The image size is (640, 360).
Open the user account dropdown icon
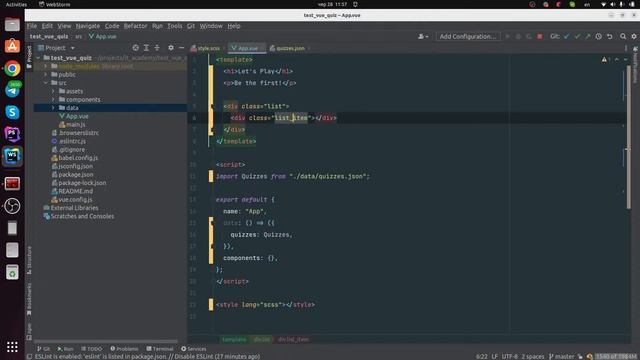tap(423, 36)
